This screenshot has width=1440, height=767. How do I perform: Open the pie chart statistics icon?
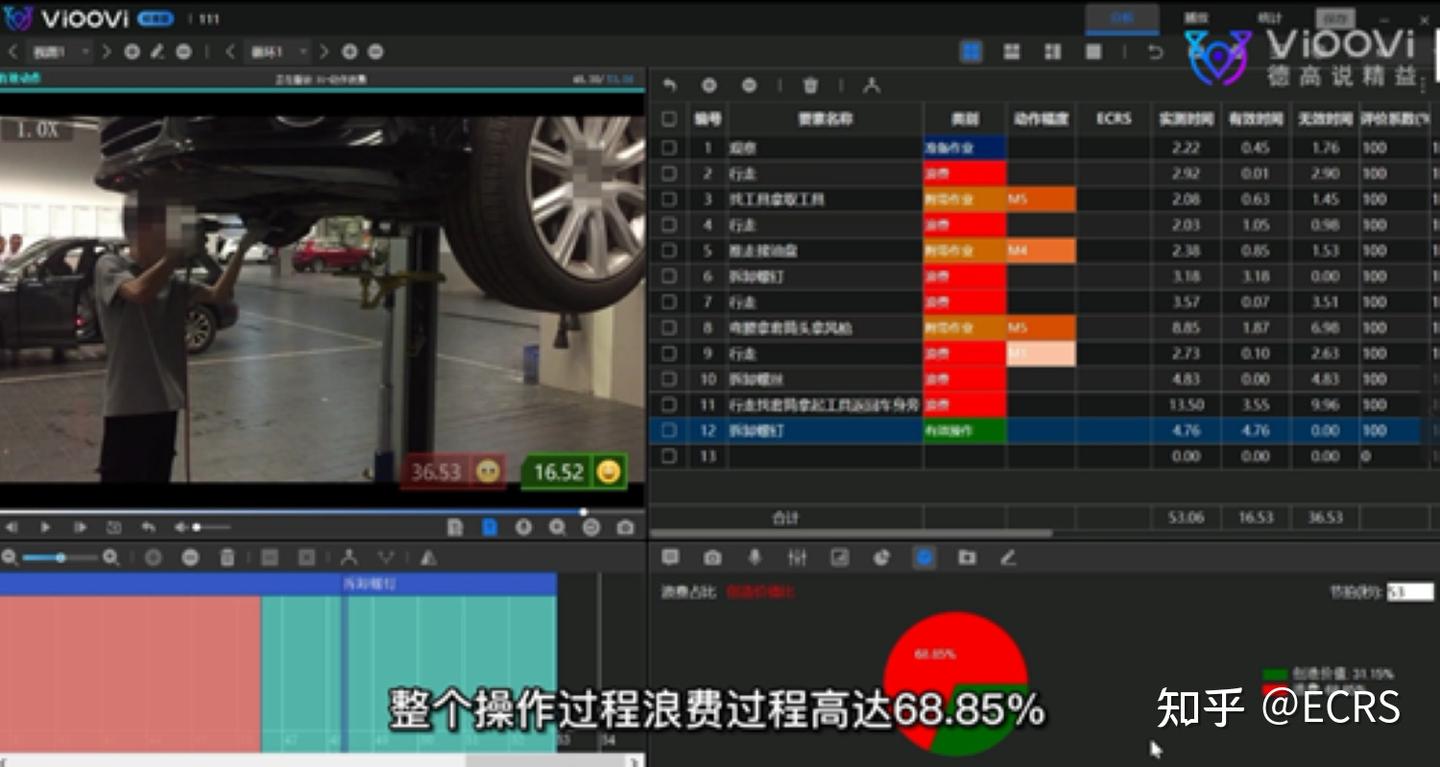point(881,558)
